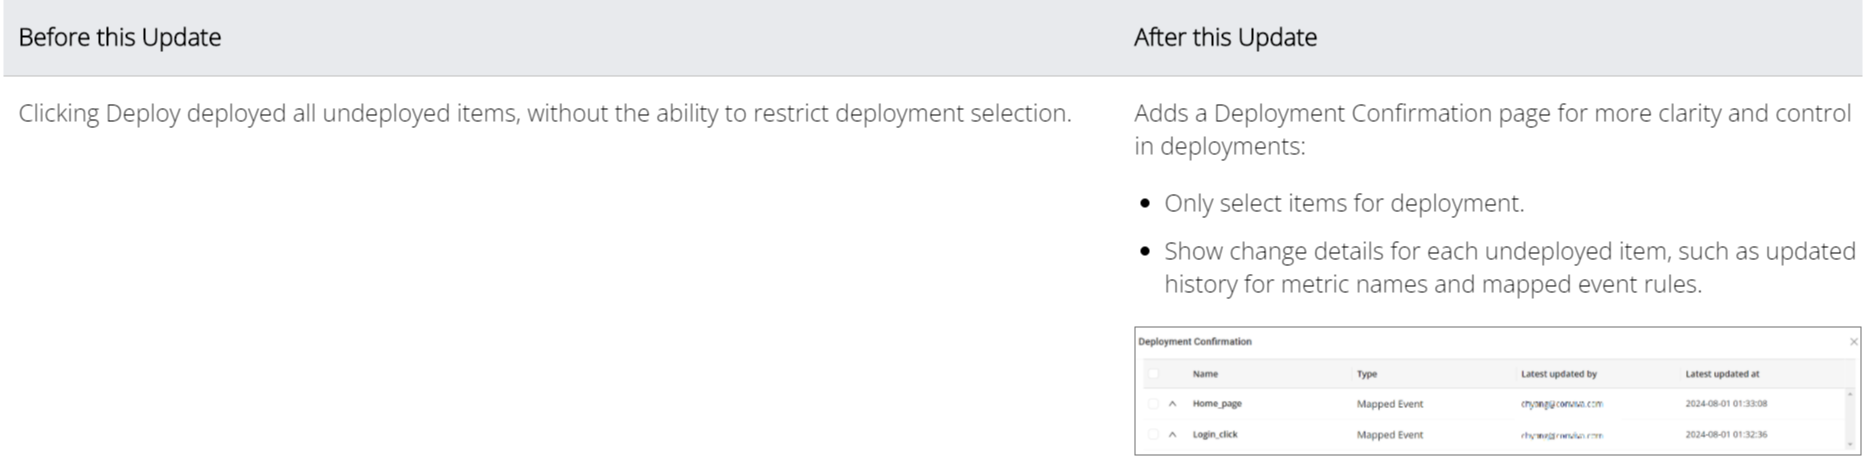Click the "Latest updated by" column header
Screen dimensions: 1870x475
(x=1558, y=374)
